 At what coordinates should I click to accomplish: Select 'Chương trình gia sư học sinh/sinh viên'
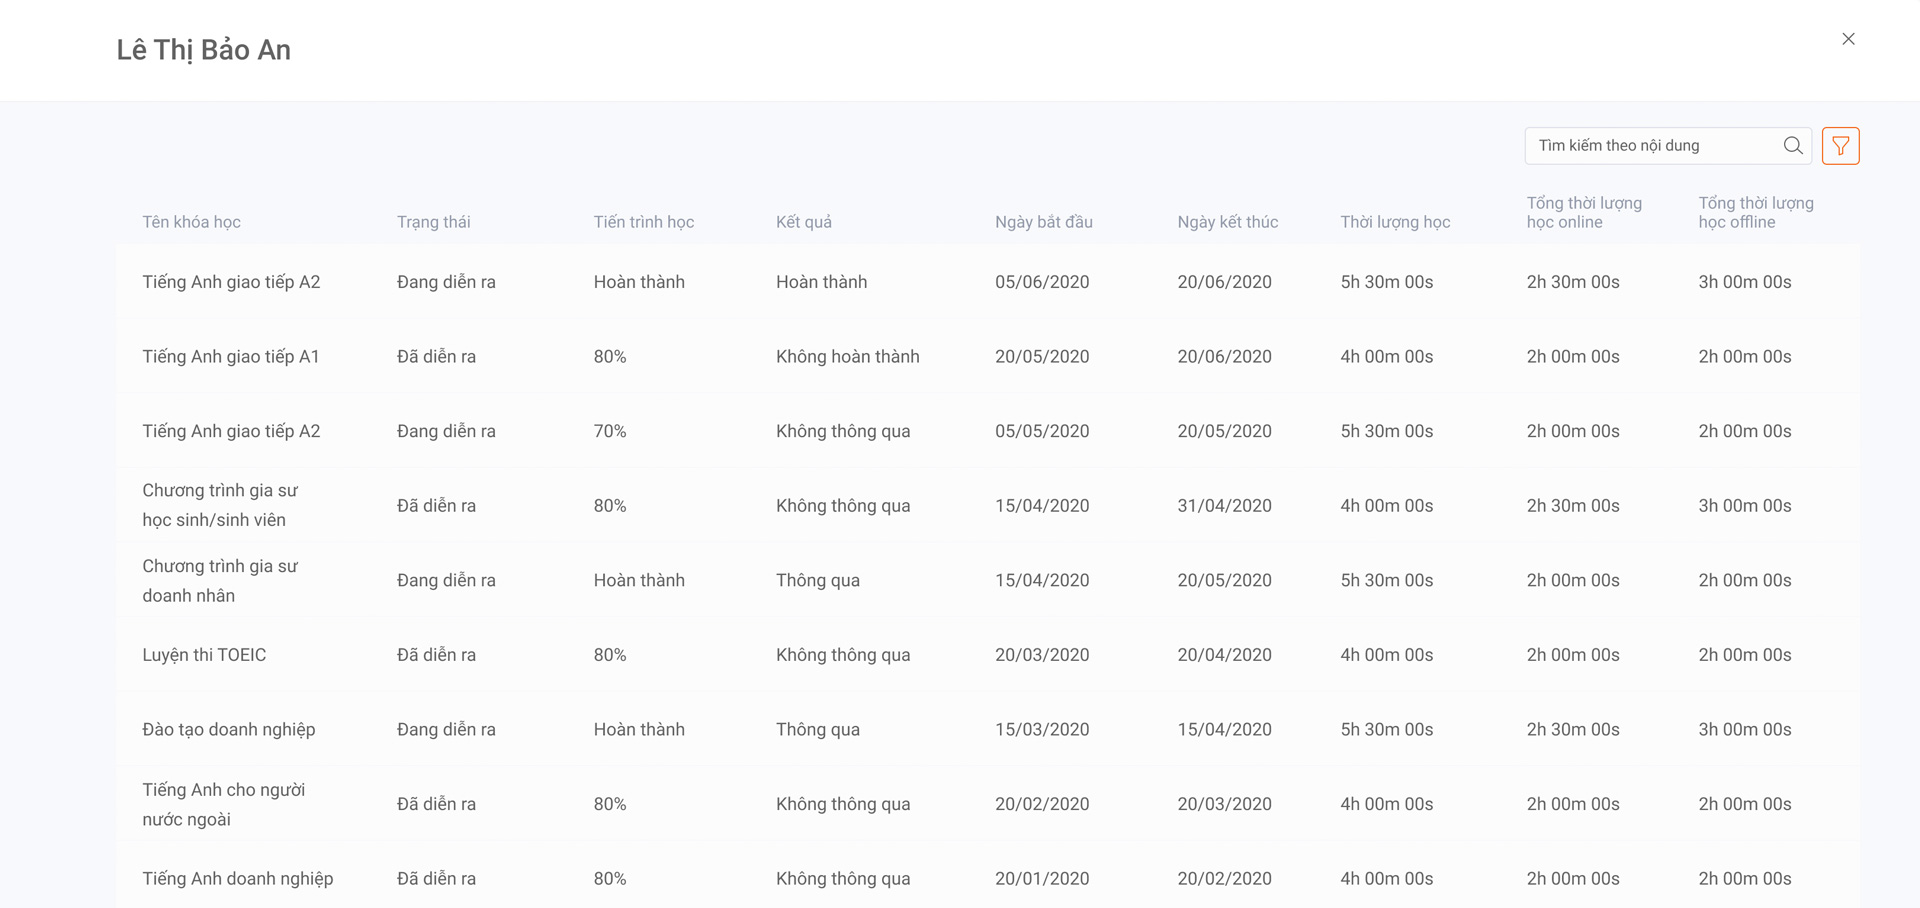pos(220,506)
